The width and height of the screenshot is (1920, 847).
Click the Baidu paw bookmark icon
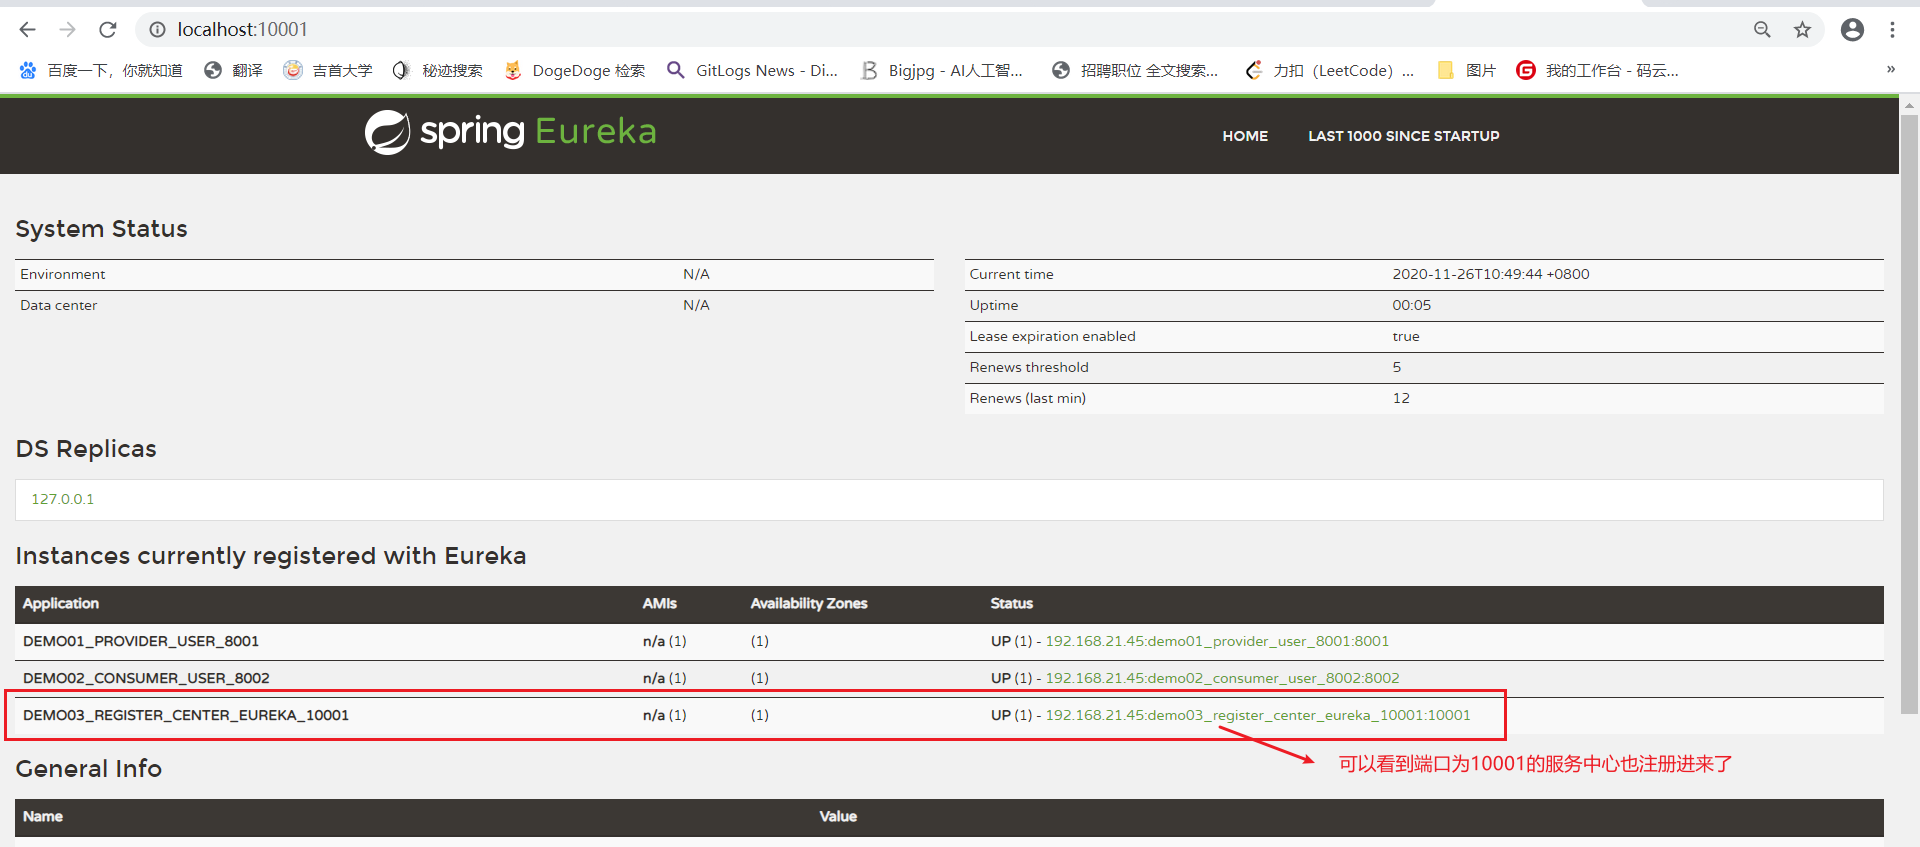click(28, 70)
